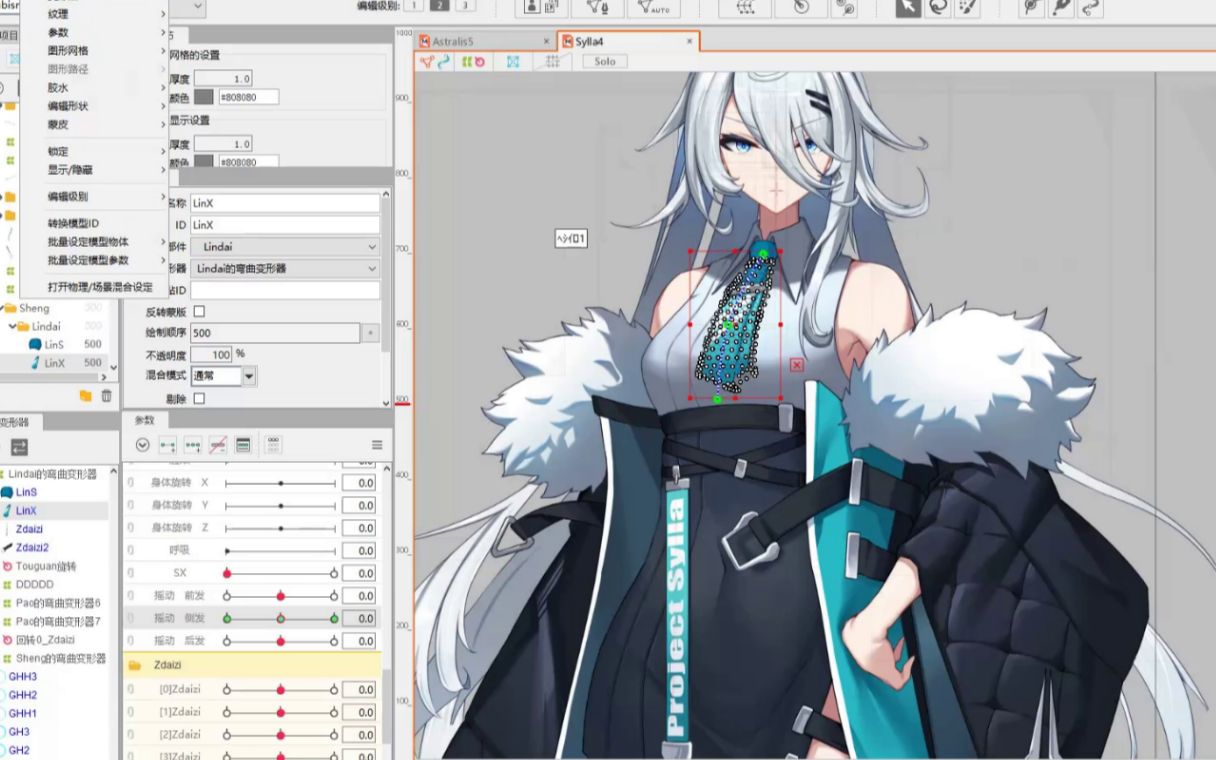
Task: Click the blue focus-fit icon in view toolbar
Action: (x=513, y=62)
